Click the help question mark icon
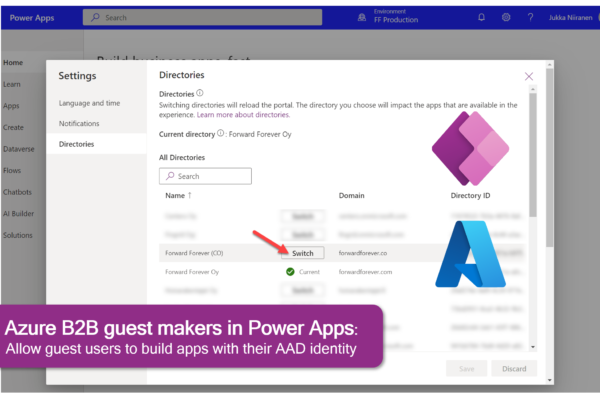 pos(530,17)
